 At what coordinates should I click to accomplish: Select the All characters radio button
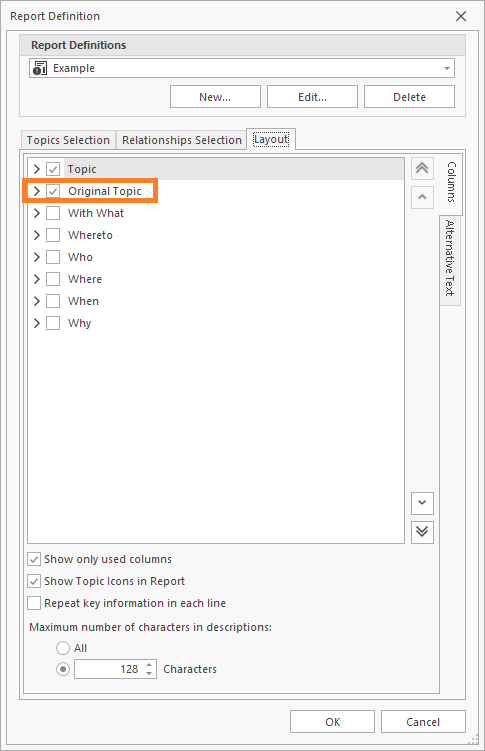pos(63,648)
